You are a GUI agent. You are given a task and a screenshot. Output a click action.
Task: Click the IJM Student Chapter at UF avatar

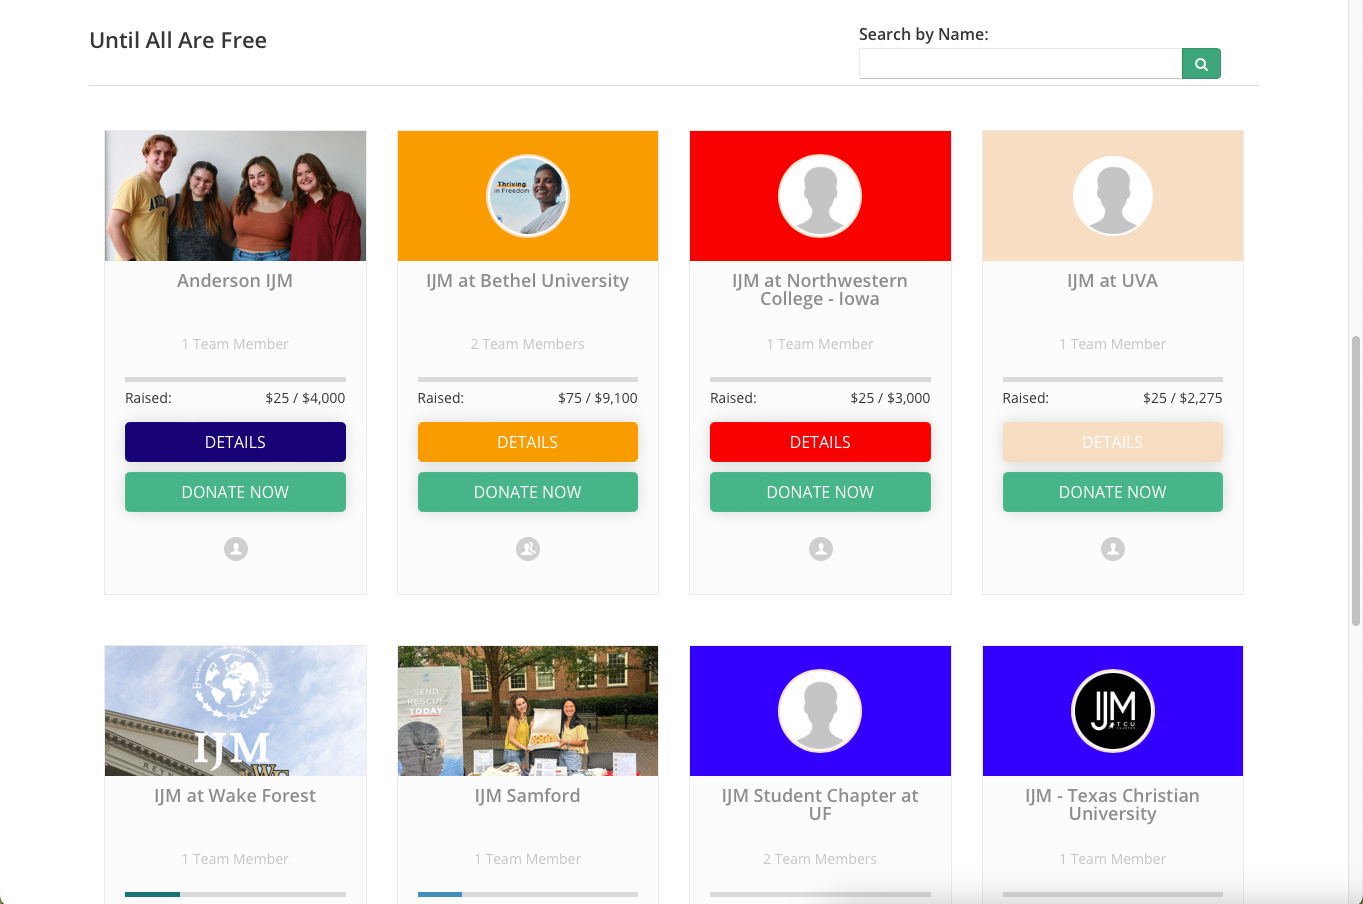click(x=820, y=711)
